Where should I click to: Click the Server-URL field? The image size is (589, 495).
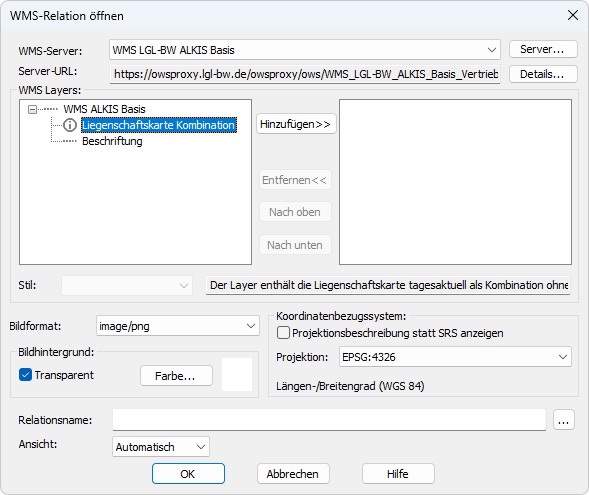pyautogui.click(x=305, y=74)
